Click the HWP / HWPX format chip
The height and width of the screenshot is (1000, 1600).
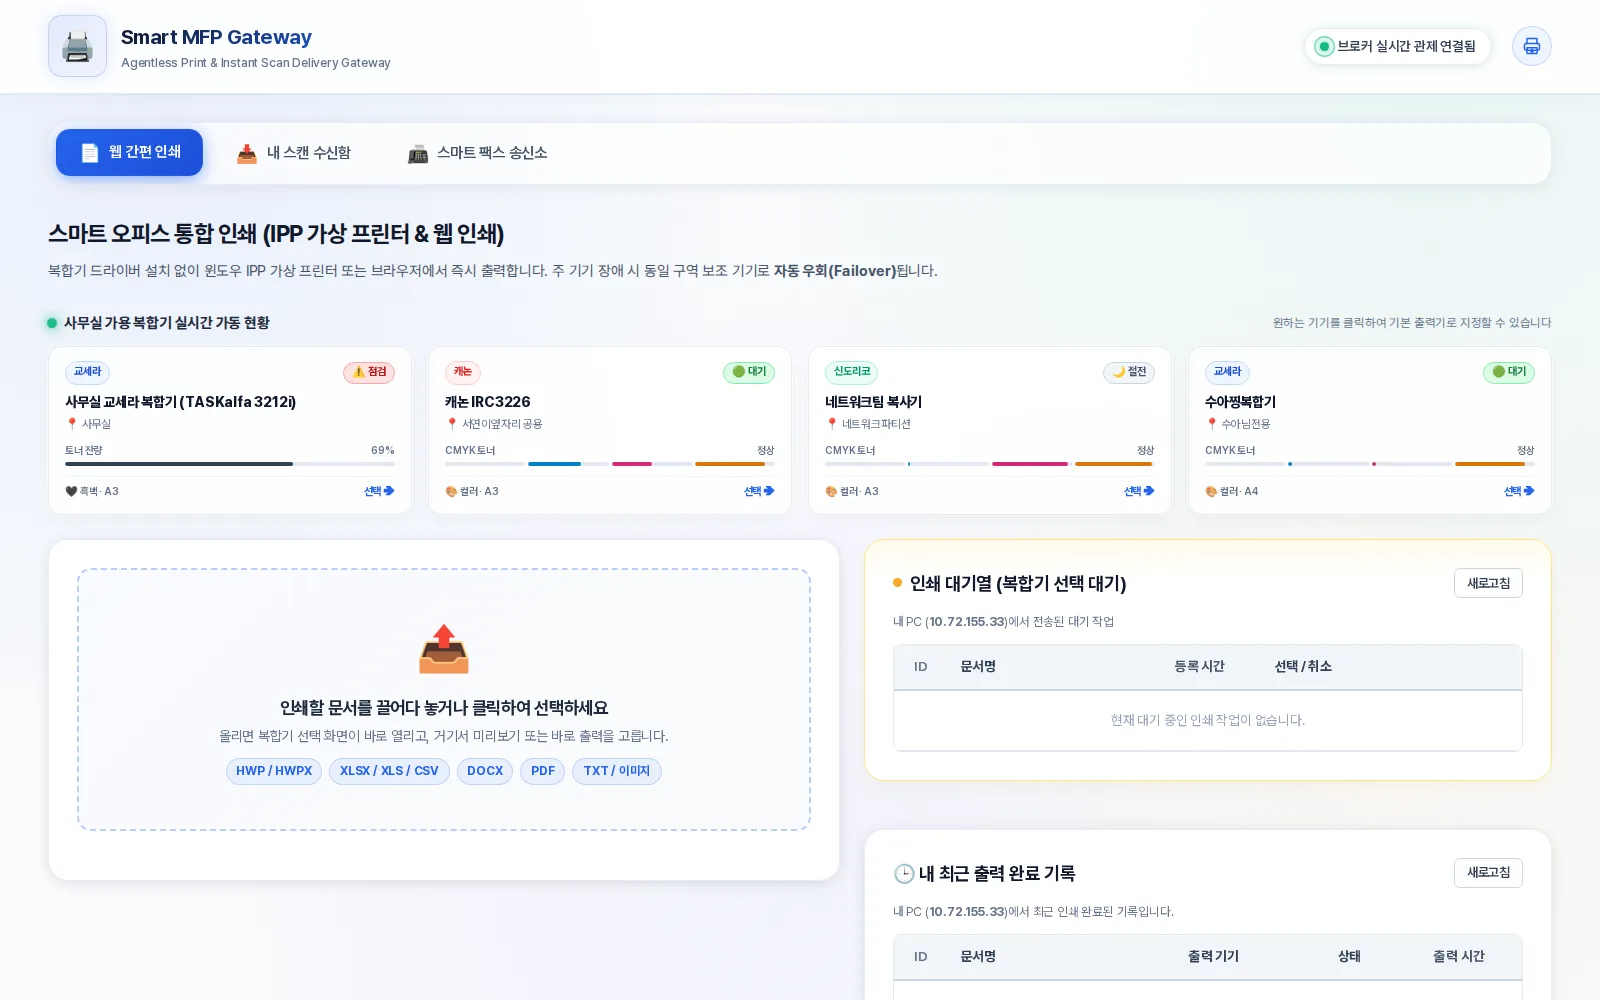coord(274,771)
